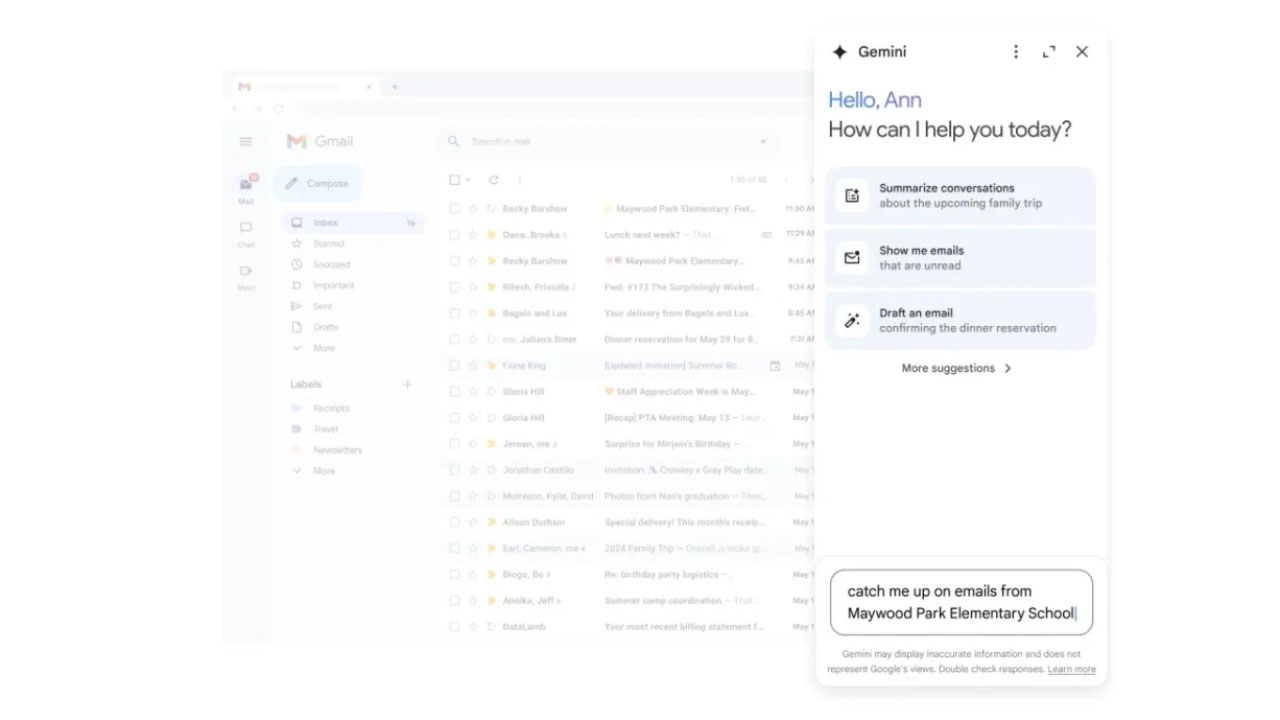Image resolution: width=1280 pixels, height=720 pixels.
Task: Filter by the Travel label
Action: click(x=326, y=429)
